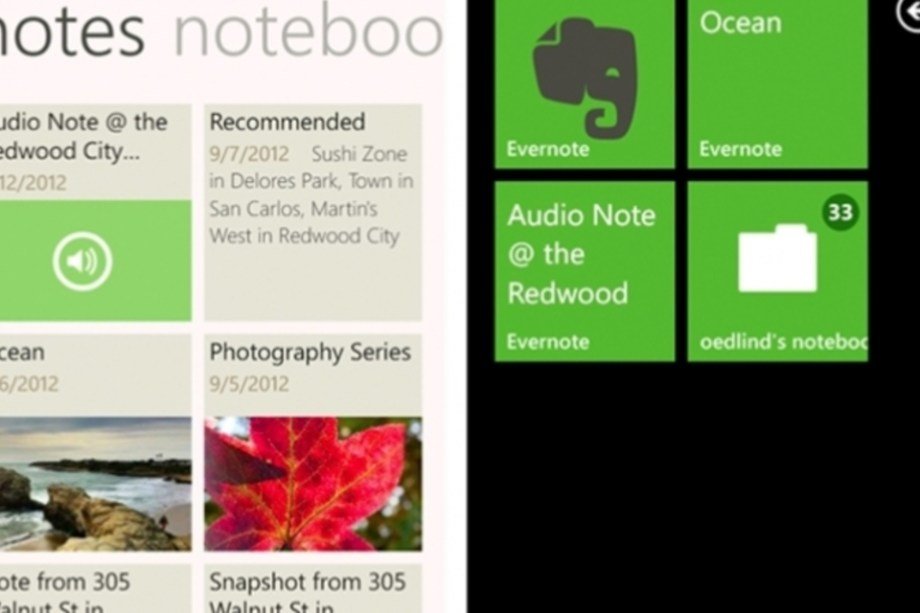Open the Photography Series note title
Viewport: 920px width, 613px height.
(x=310, y=352)
